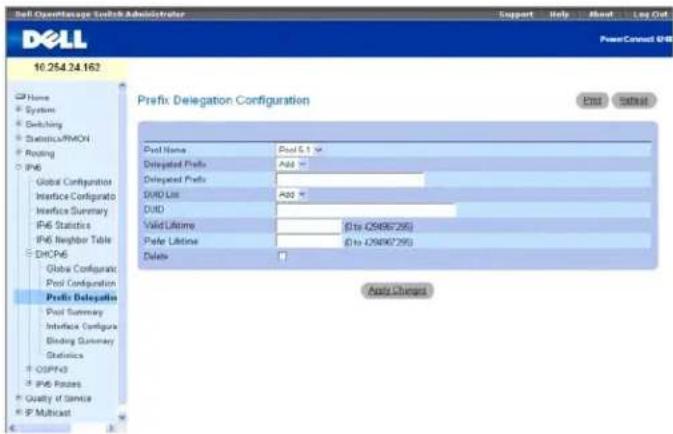673x434 pixels.
Task: Open DHCPv6 Statistics page
Action: pos(65,355)
